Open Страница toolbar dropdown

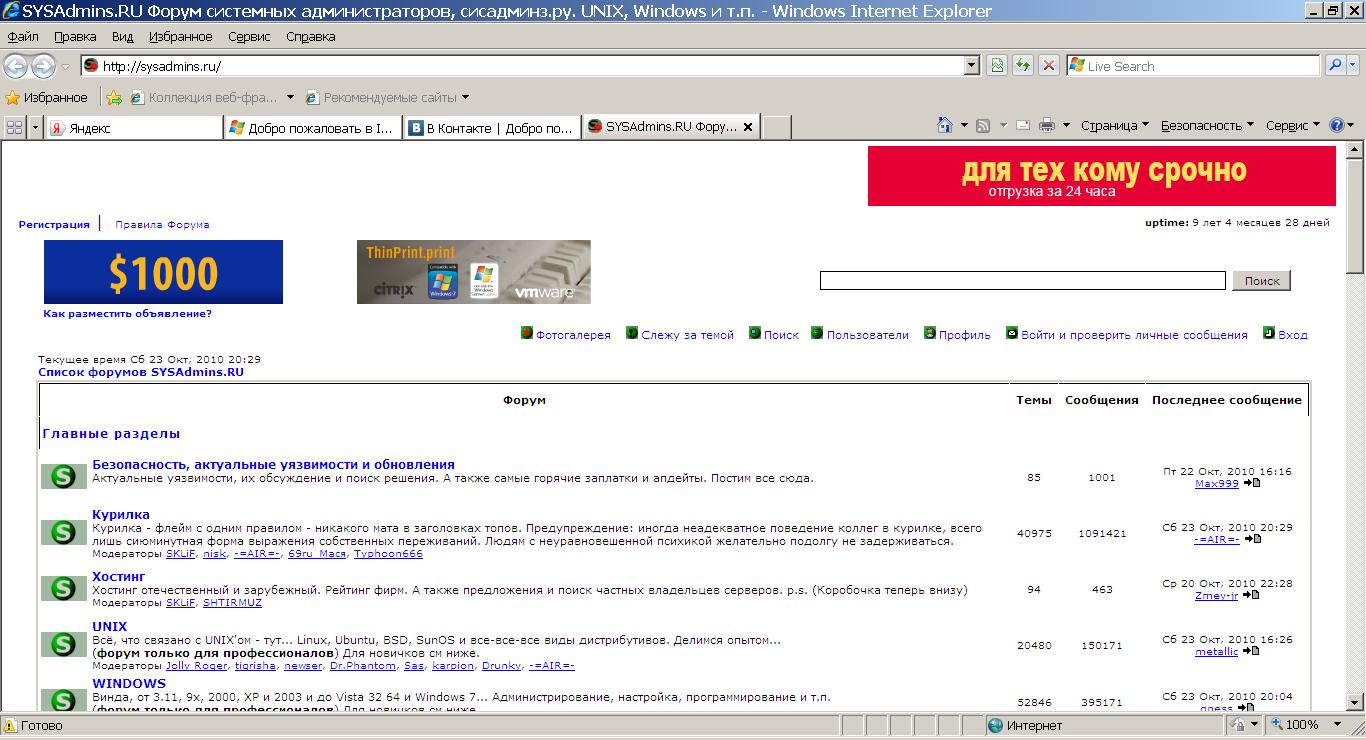pos(1114,125)
